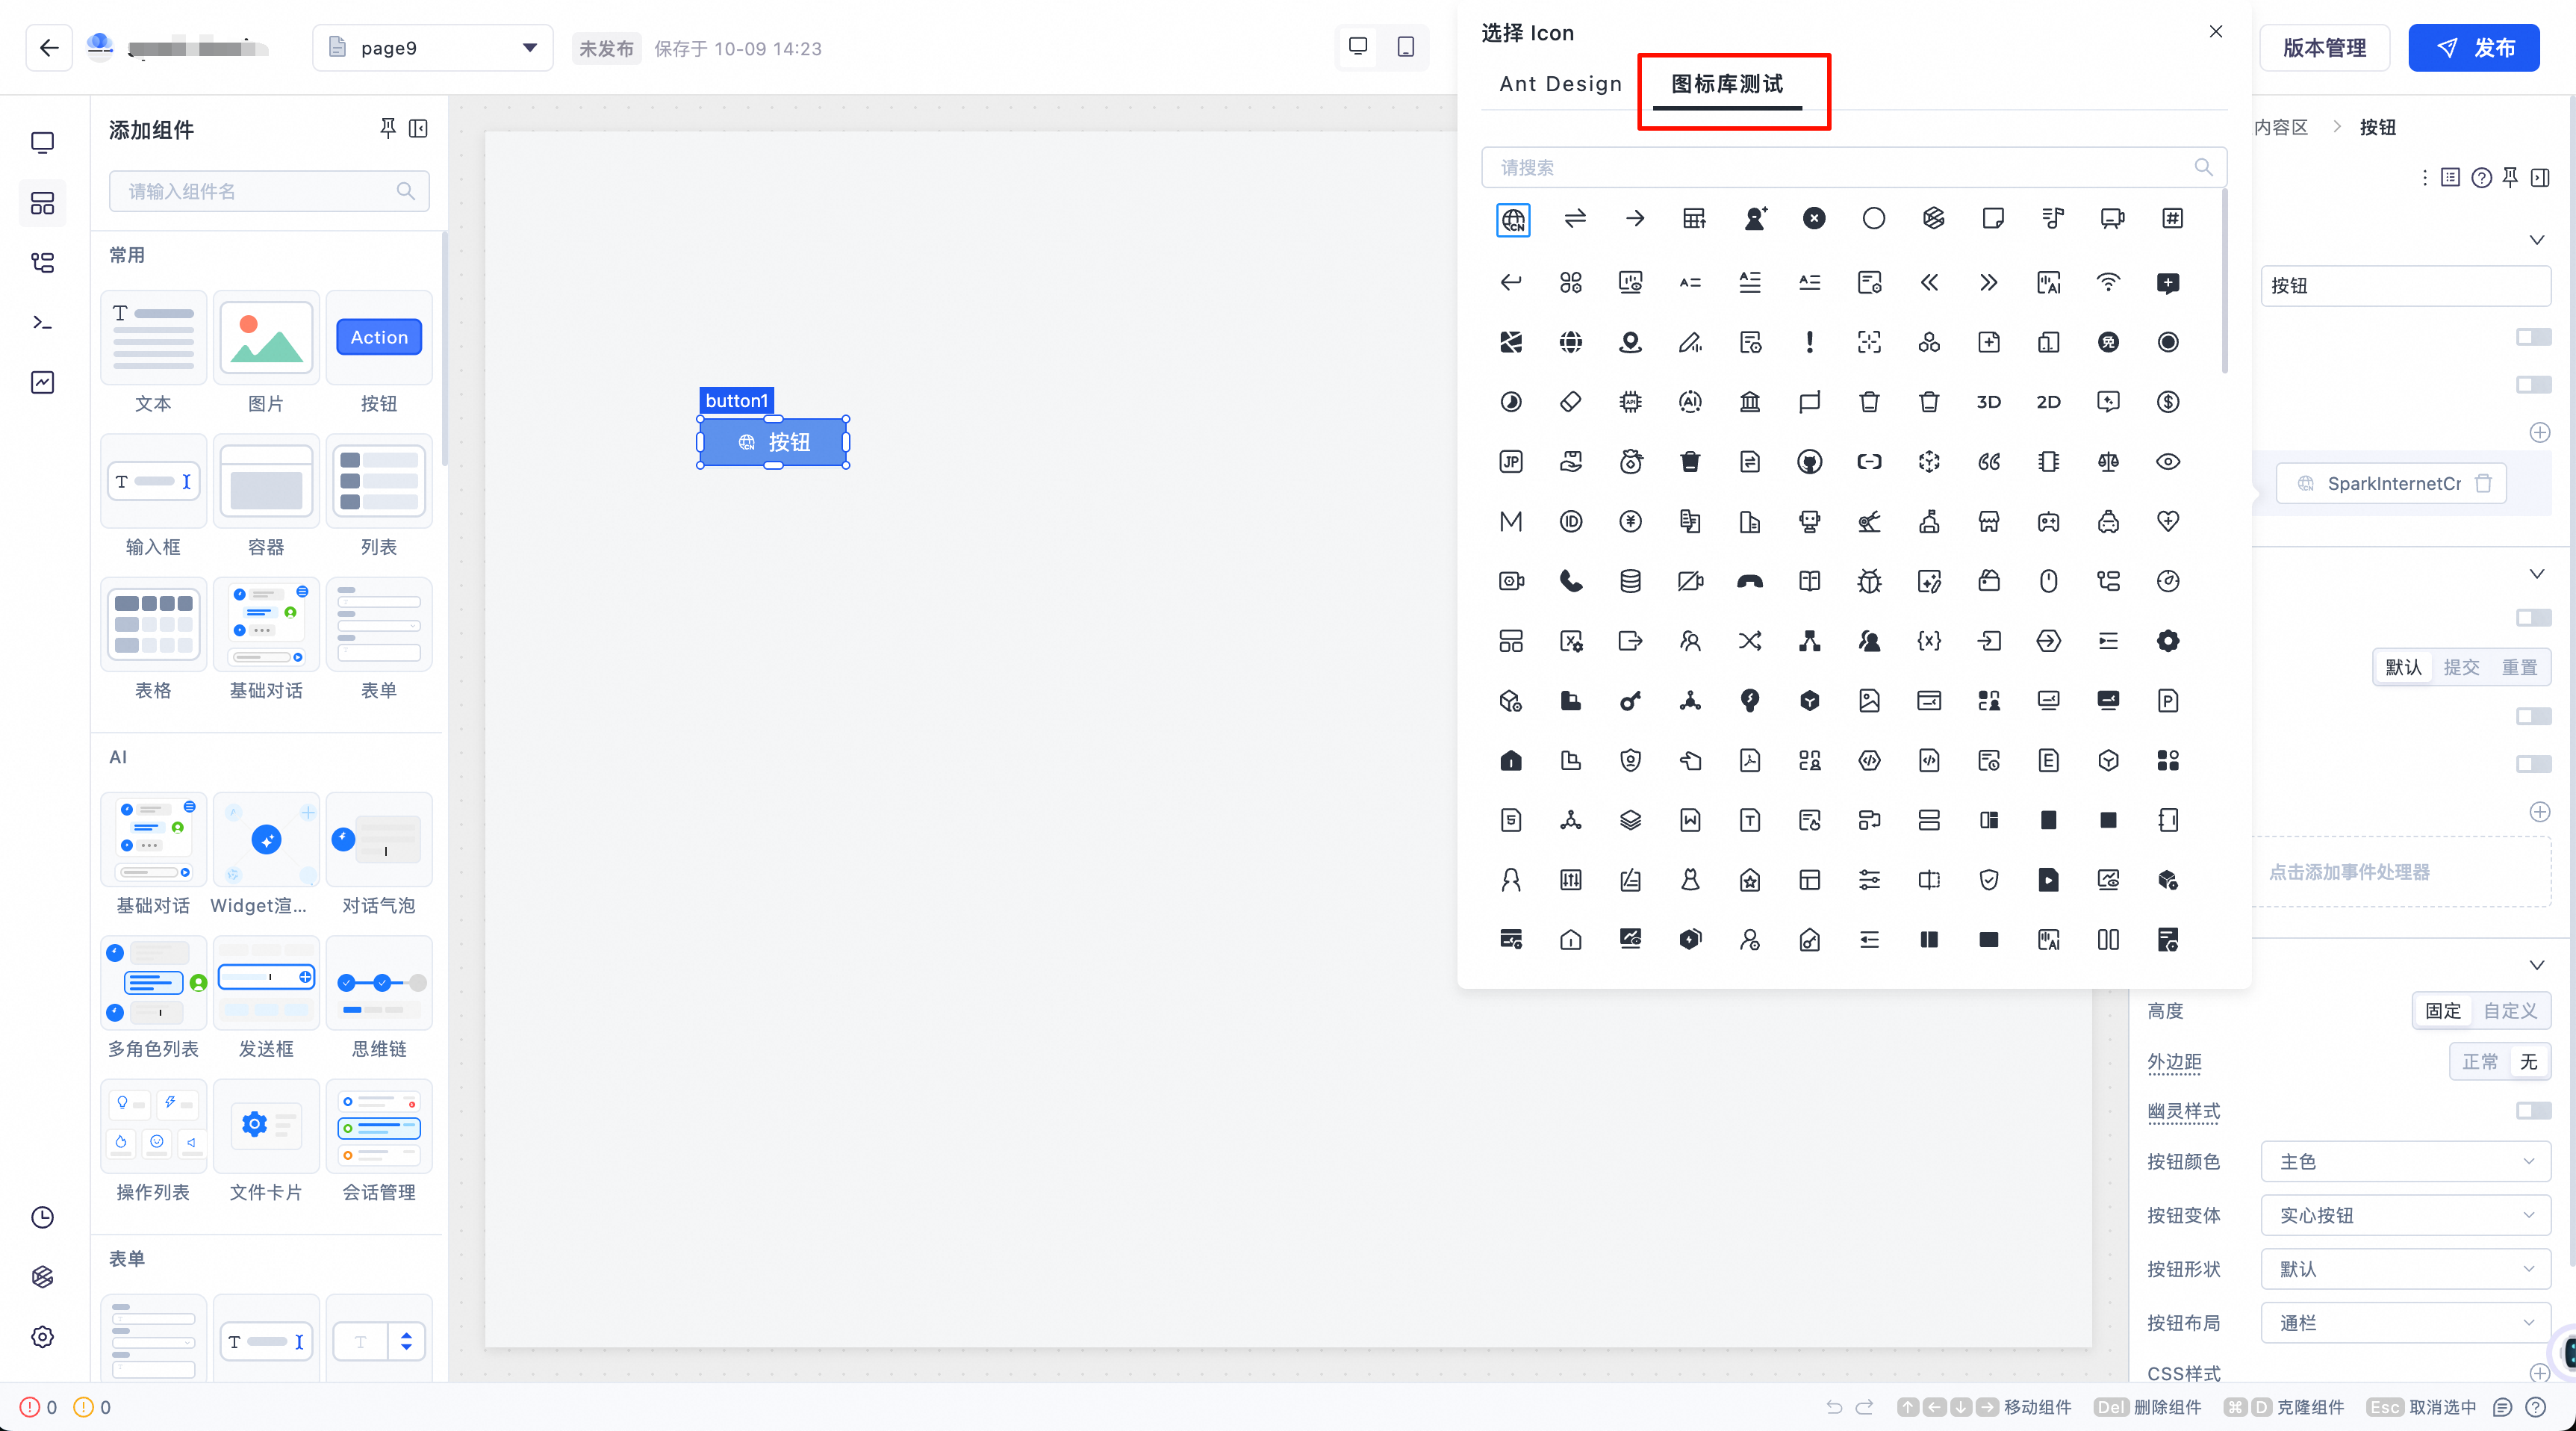2576x1431 pixels.
Task: Open the settings gear in left sidebar
Action: coord(42,1337)
